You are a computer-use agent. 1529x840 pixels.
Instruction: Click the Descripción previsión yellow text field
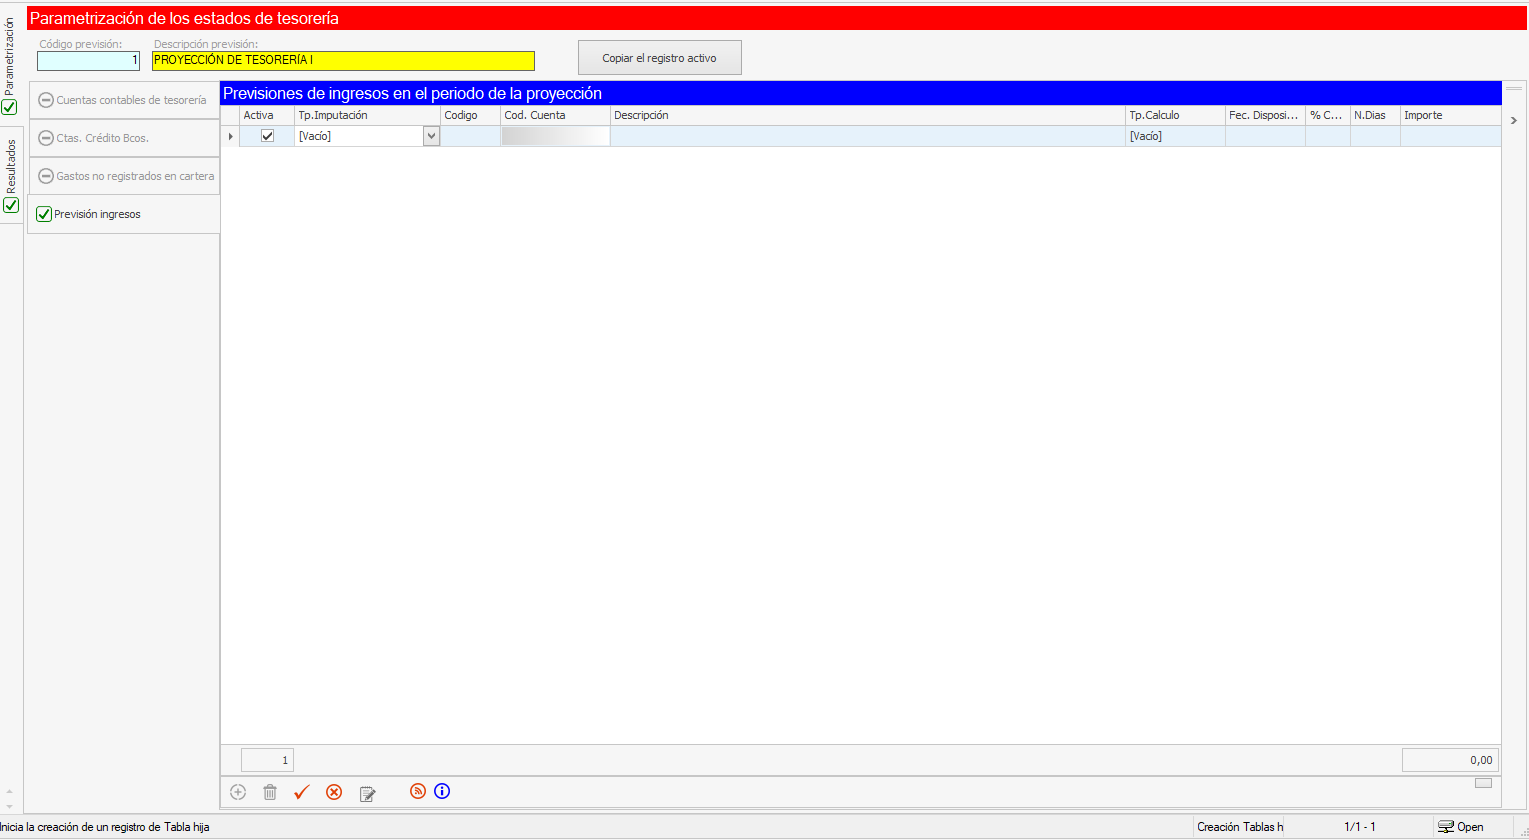pos(343,61)
